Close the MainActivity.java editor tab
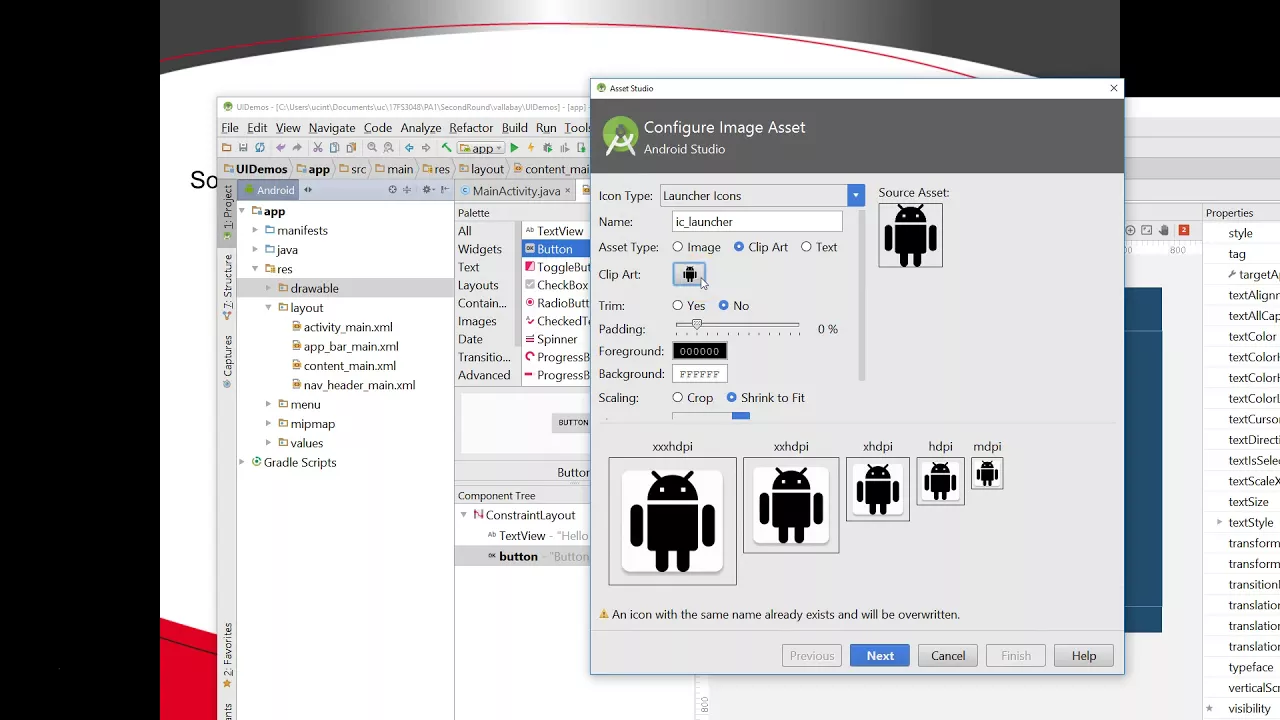Viewport: 1280px width, 720px height. [568, 190]
